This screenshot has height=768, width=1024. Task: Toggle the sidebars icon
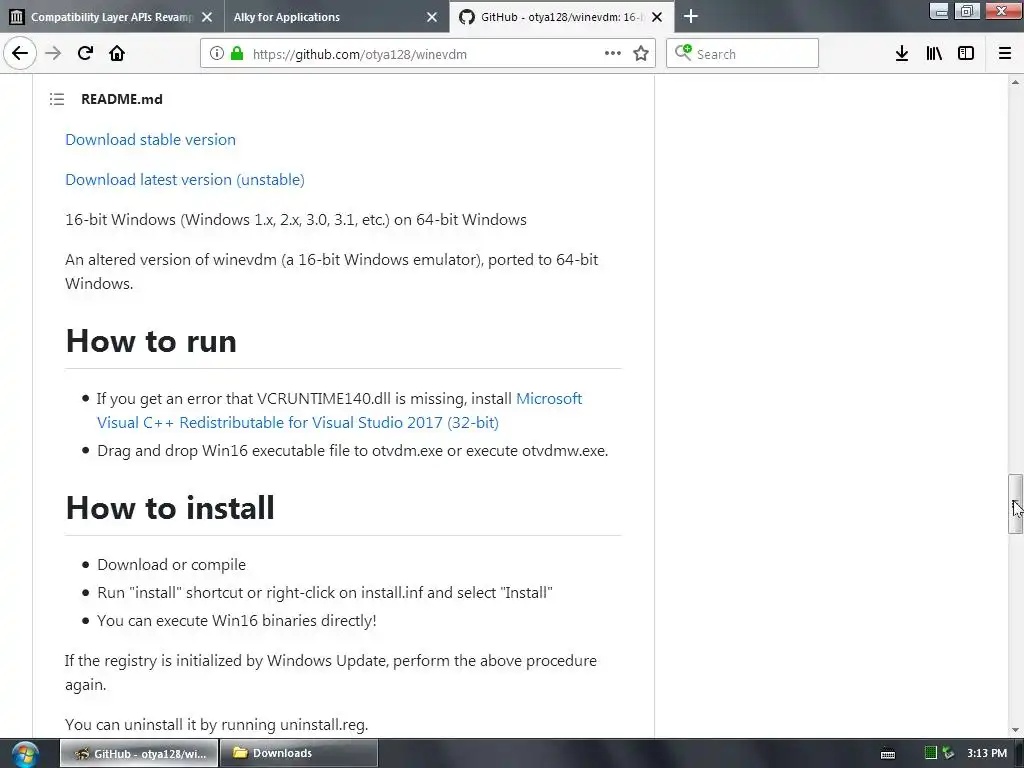966,54
